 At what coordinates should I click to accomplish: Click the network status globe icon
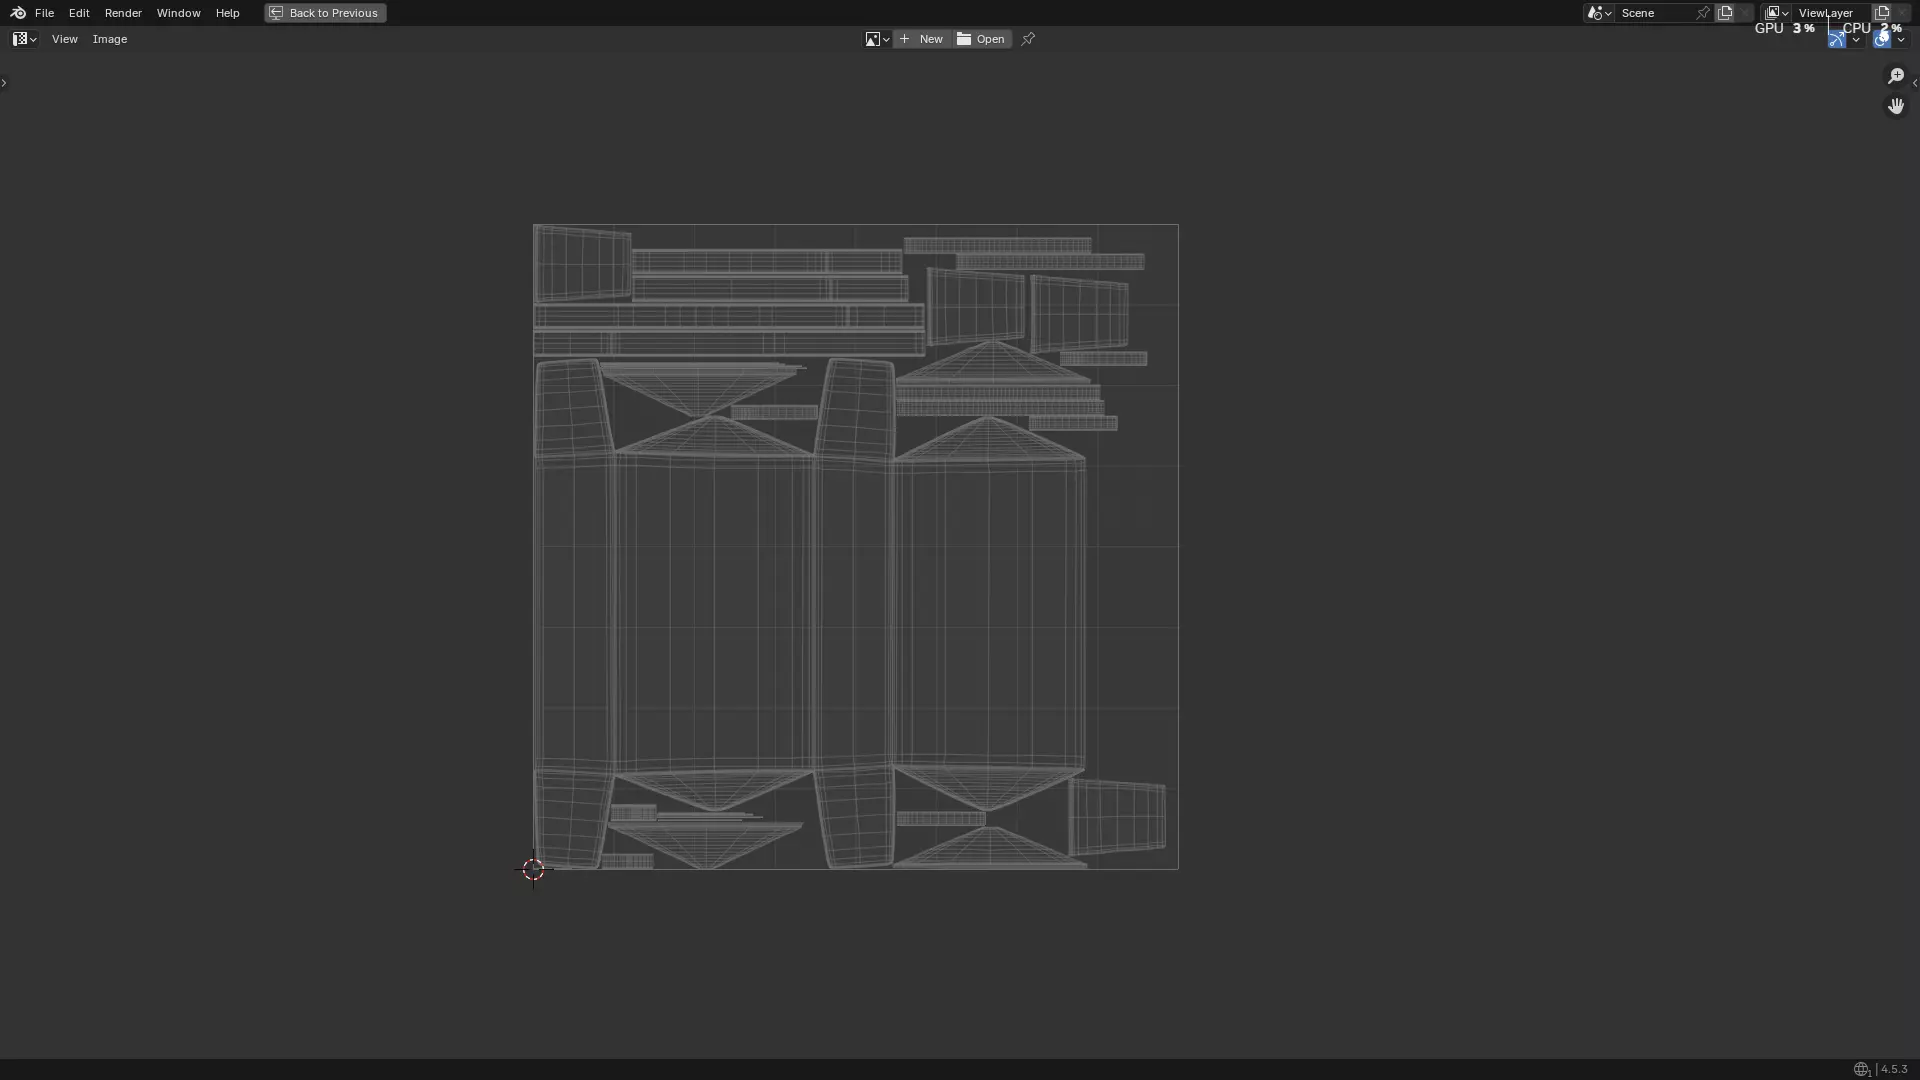pyautogui.click(x=1861, y=1069)
